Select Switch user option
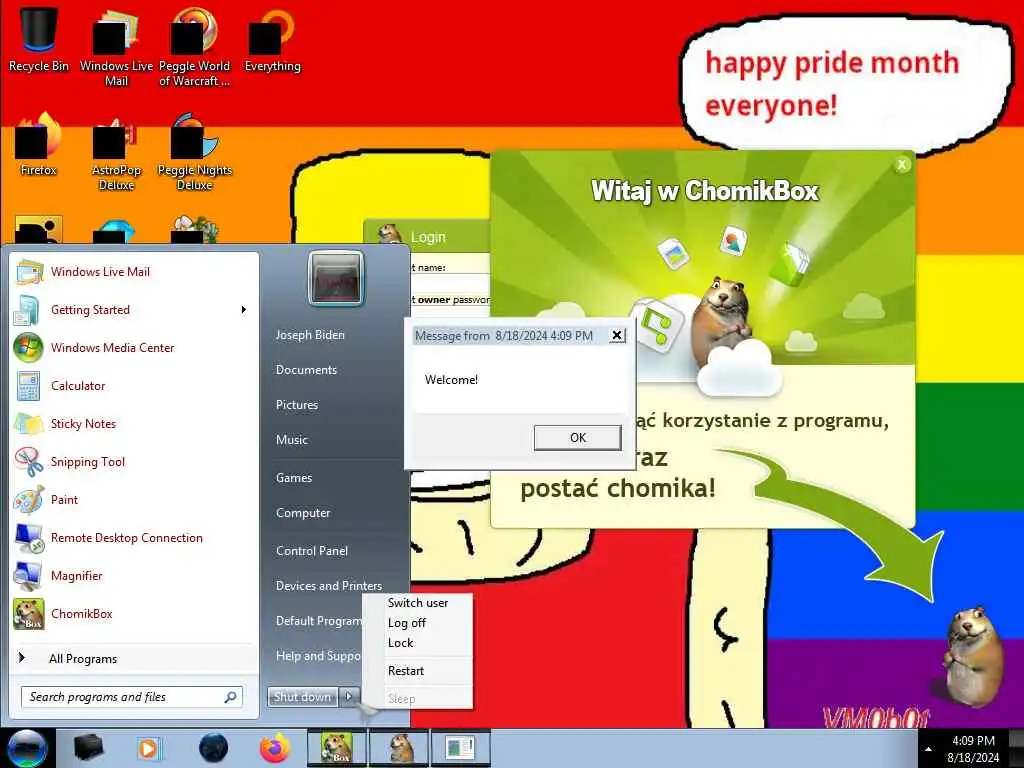 418,603
